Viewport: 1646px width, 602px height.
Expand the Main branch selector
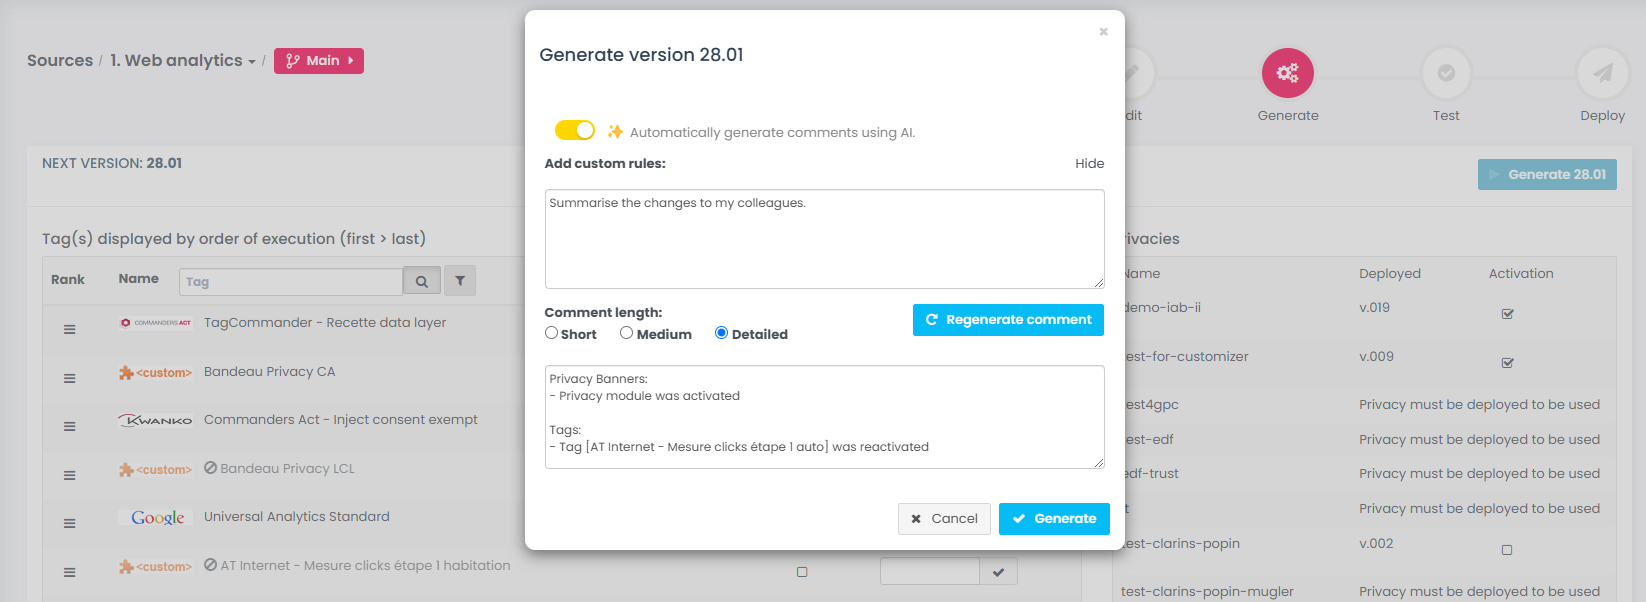pos(319,61)
